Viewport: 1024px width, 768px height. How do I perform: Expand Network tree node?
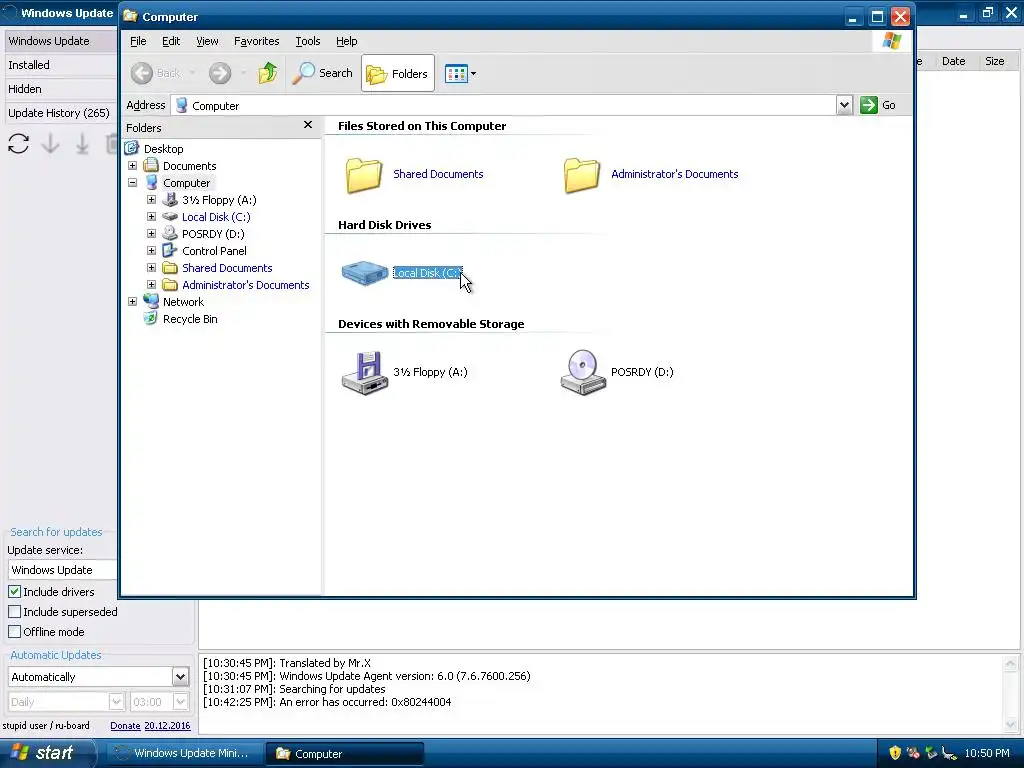tap(133, 302)
